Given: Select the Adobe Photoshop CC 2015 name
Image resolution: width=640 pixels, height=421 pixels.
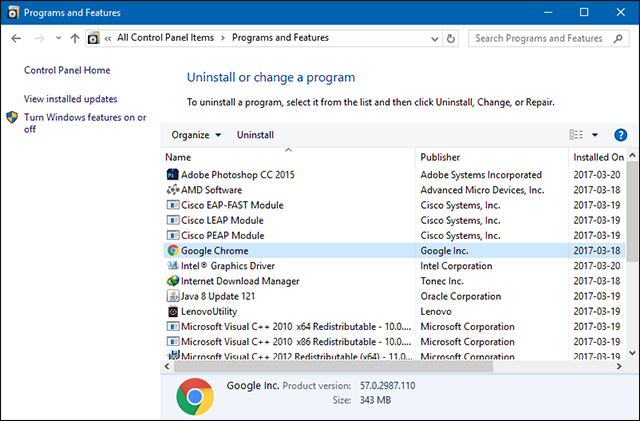Looking at the screenshot, I should pyautogui.click(x=238, y=175).
